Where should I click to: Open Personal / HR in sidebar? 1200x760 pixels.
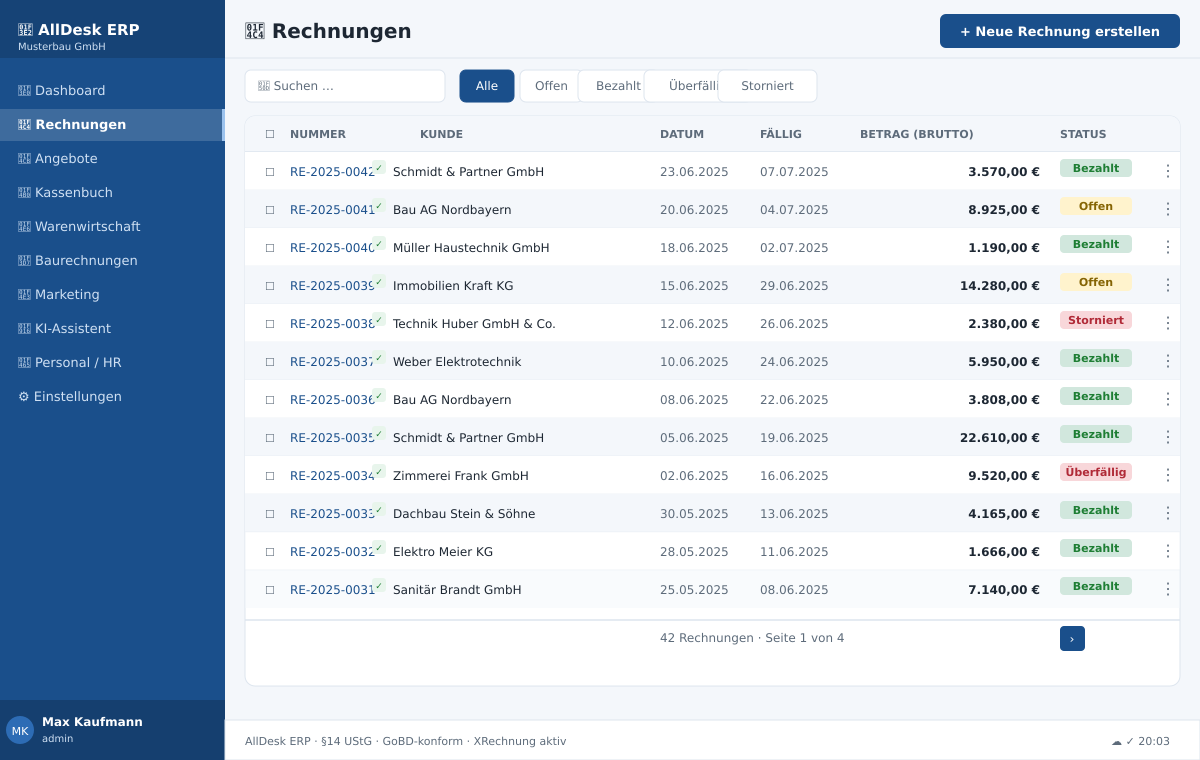point(112,362)
